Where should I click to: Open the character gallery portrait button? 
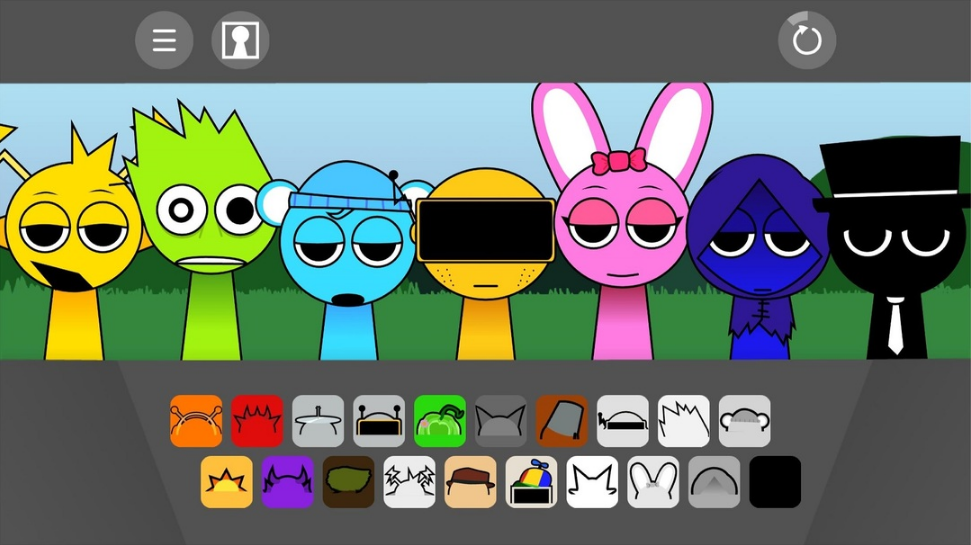click(240, 41)
